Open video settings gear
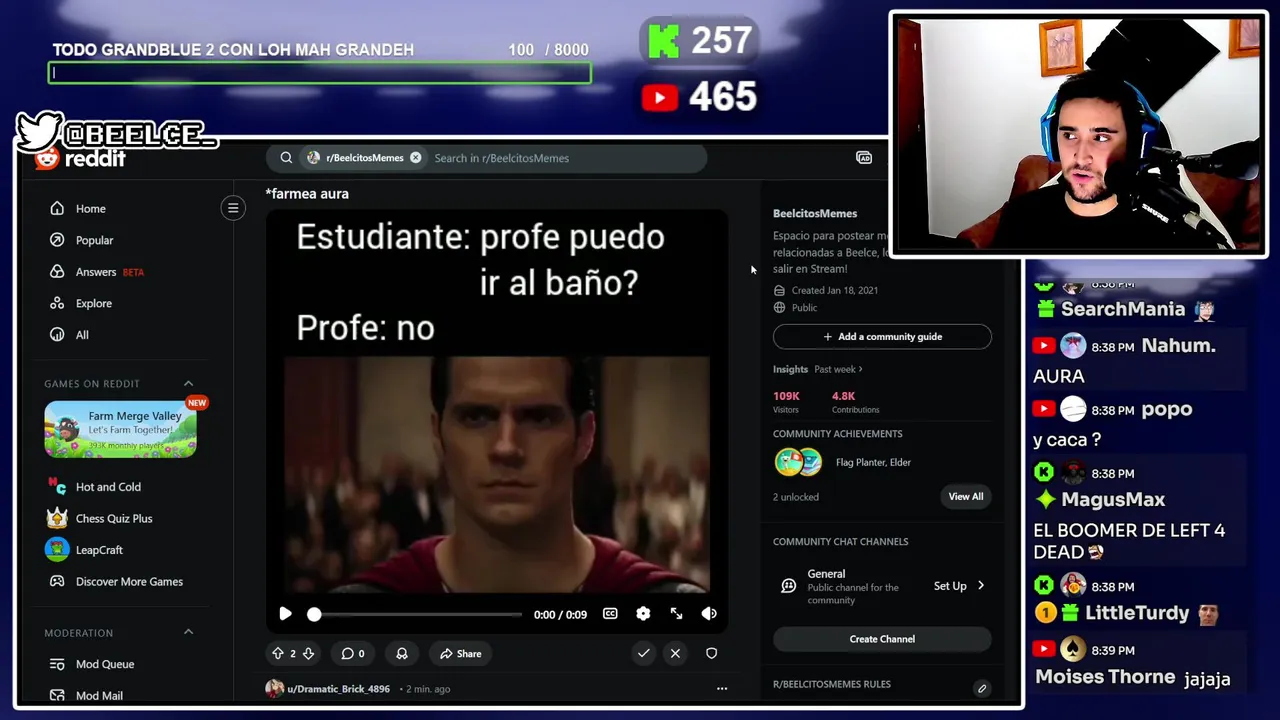 click(x=643, y=614)
